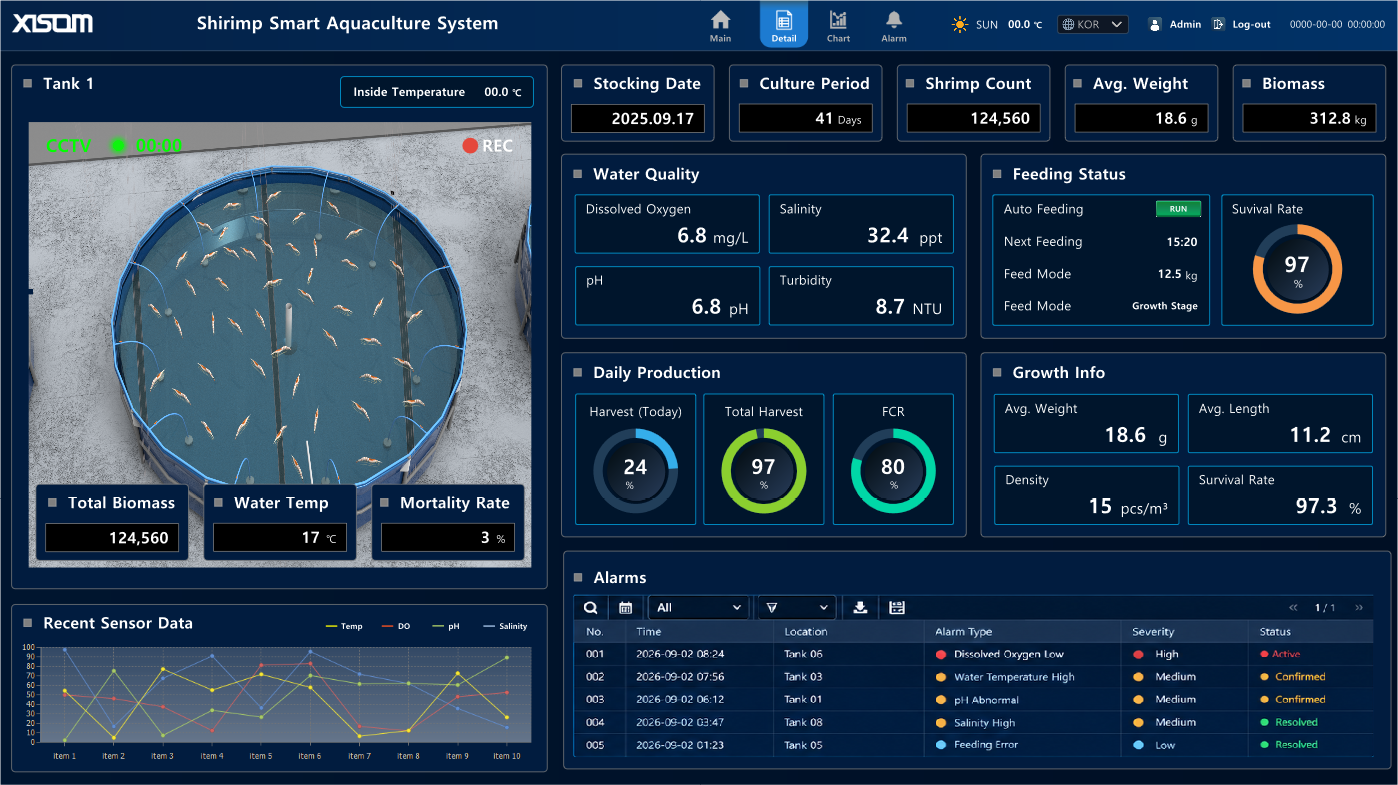Click the Tank 1 CCTV video feed
The image size is (1398, 785).
pyautogui.click(x=280, y=344)
